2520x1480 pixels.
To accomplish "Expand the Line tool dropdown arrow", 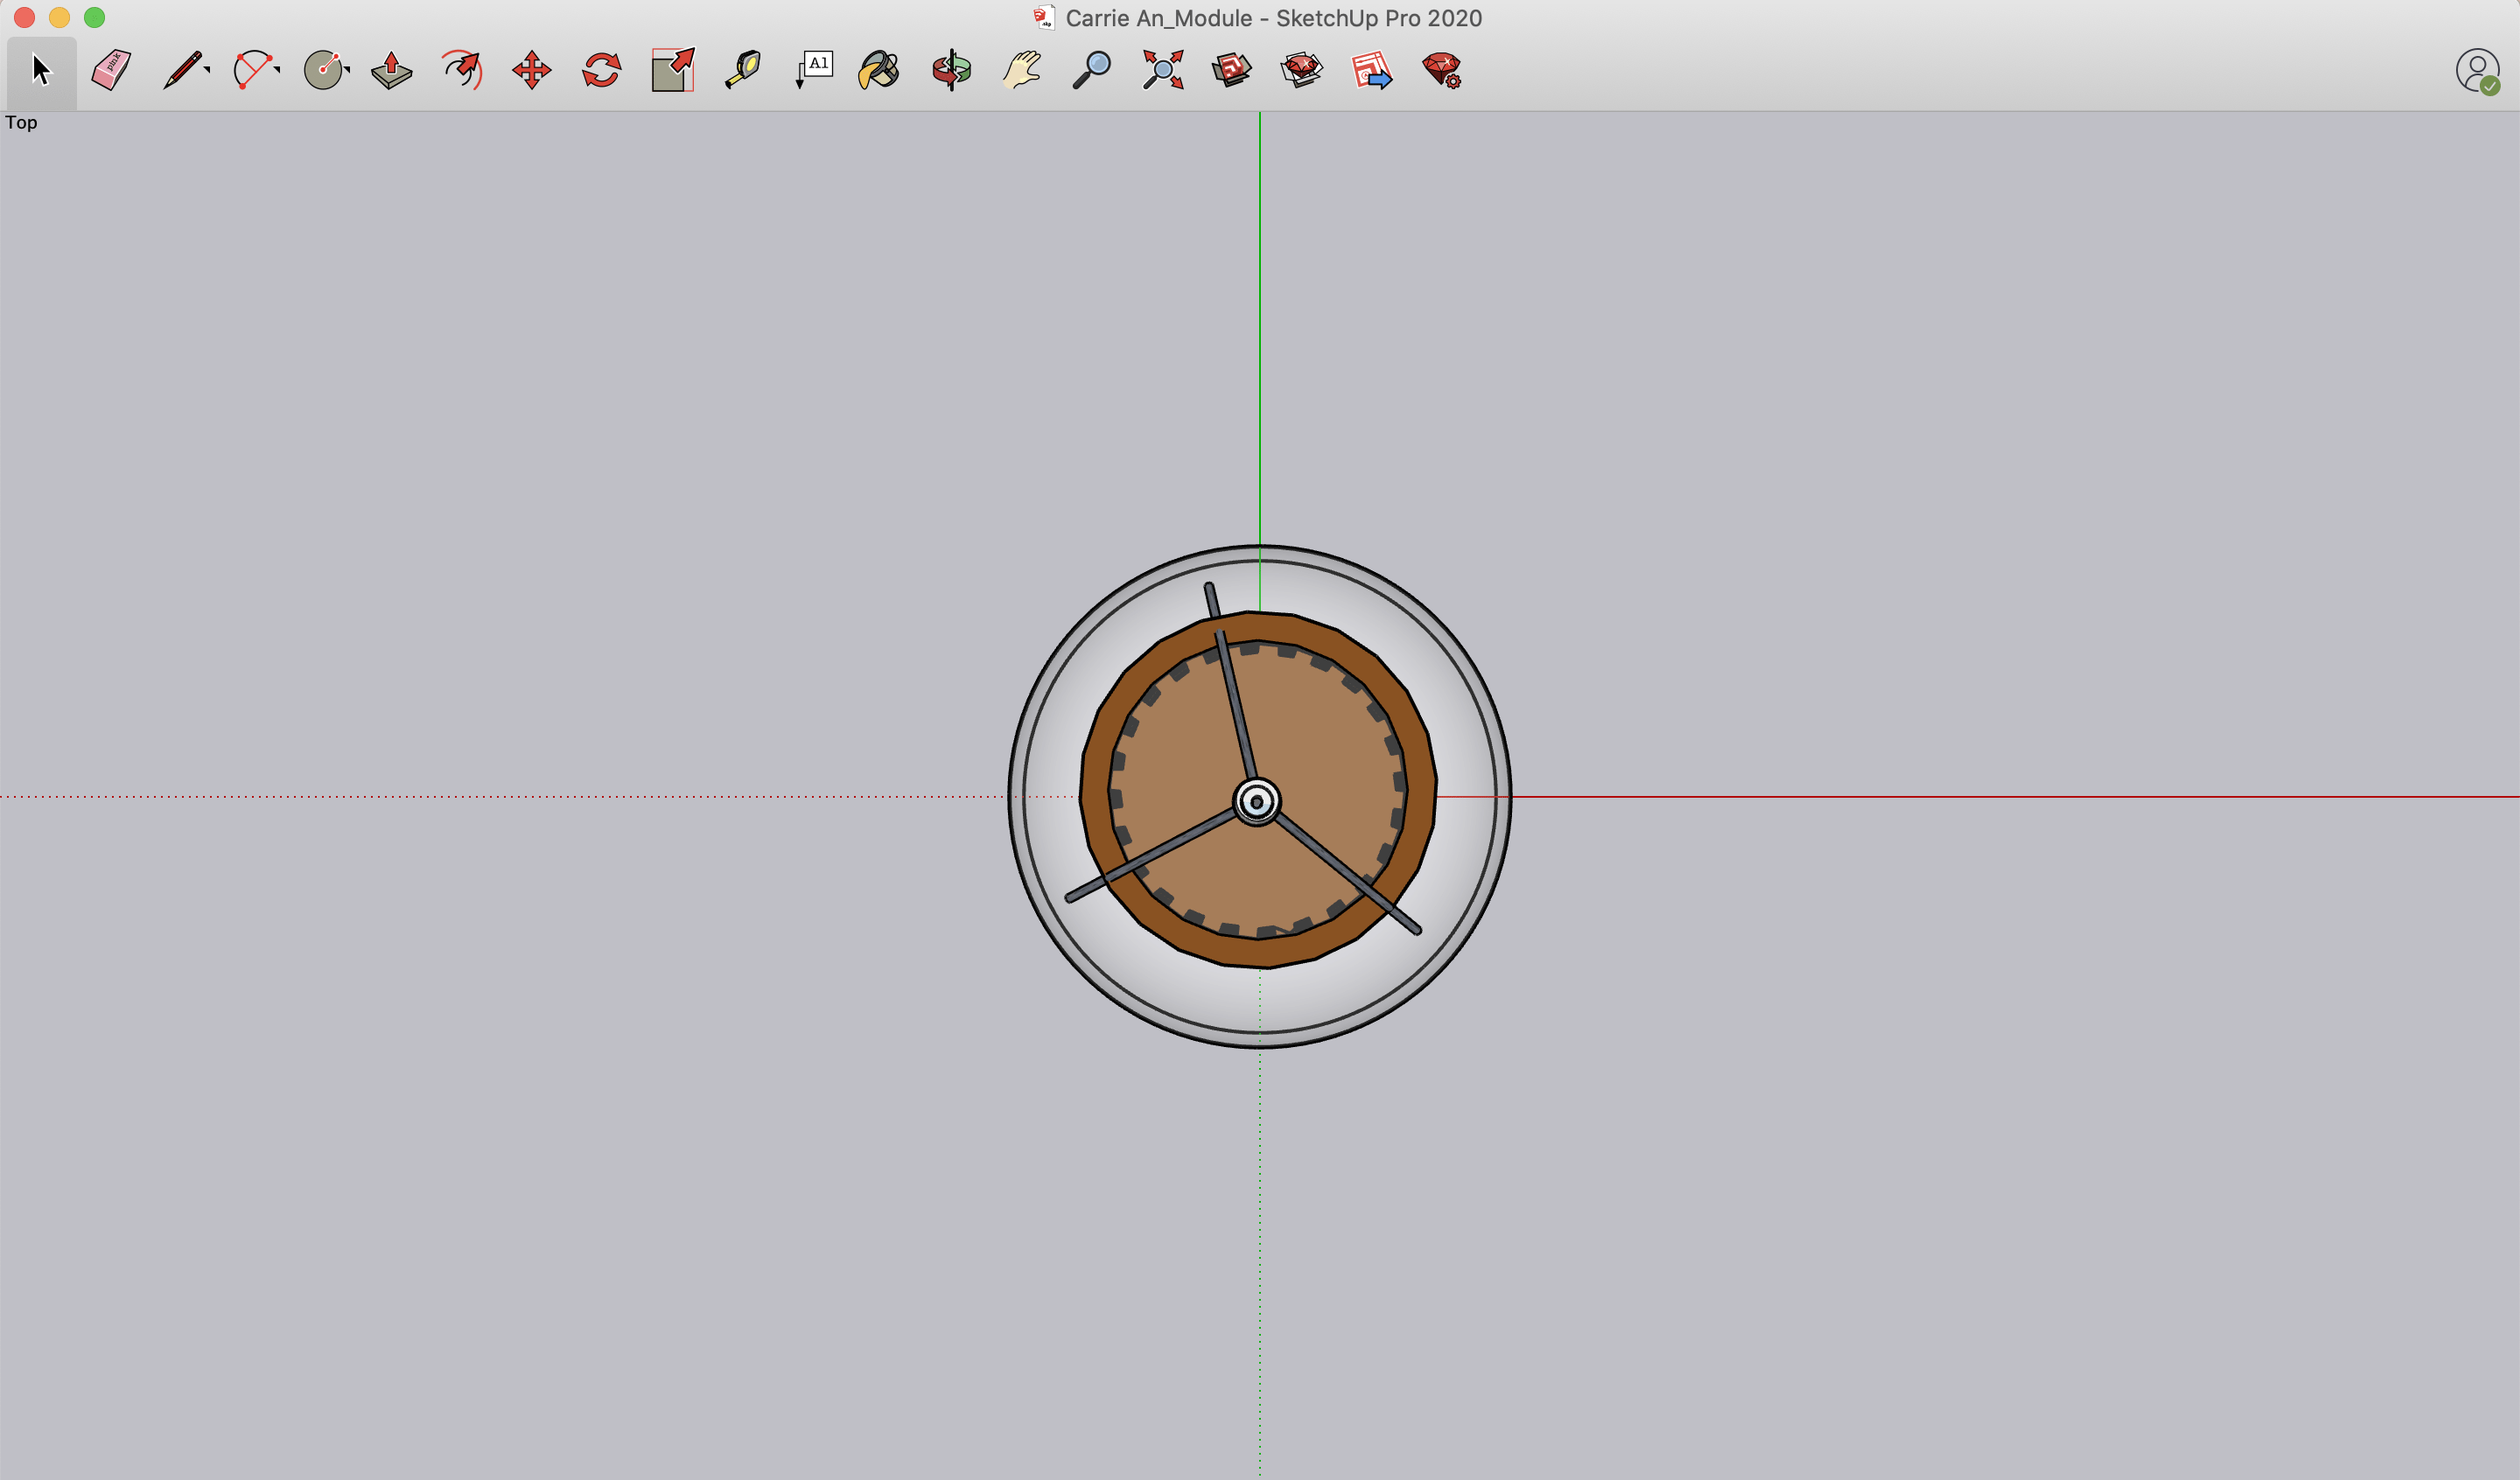I will coord(207,70).
